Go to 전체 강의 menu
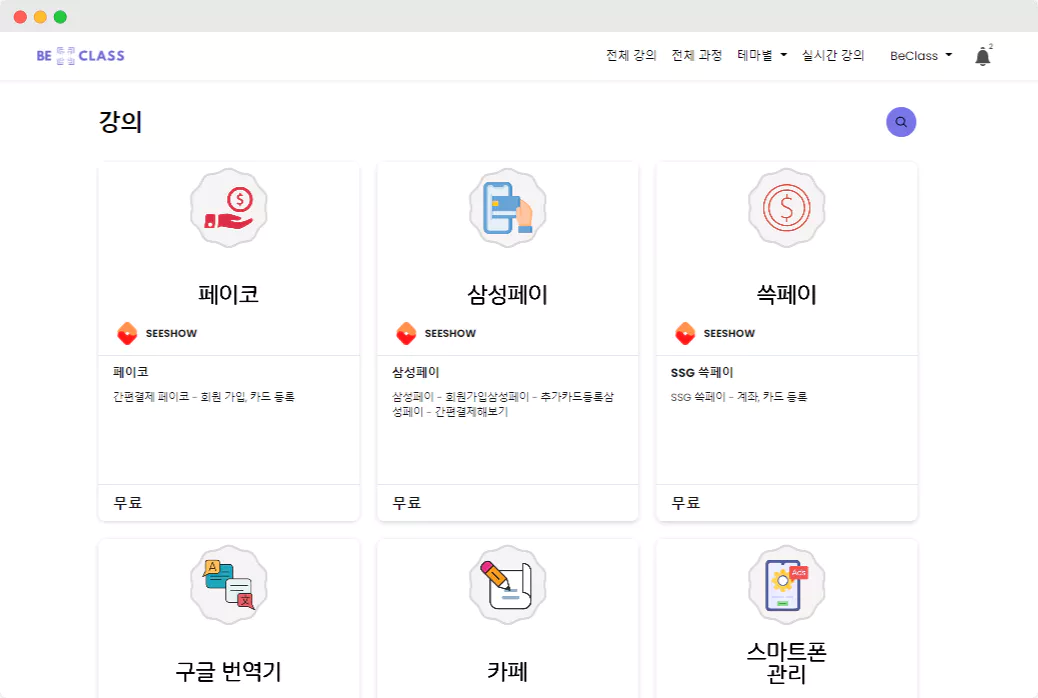This screenshot has height=698, width=1038. (x=631, y=56)
